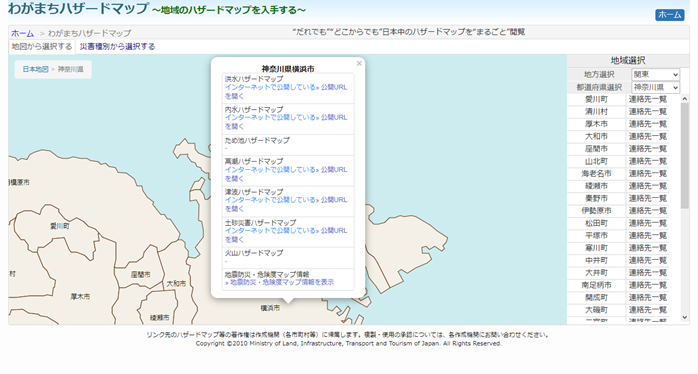Select 南足柄市 in the region list

pyautogui.click(x=596, y=285)
